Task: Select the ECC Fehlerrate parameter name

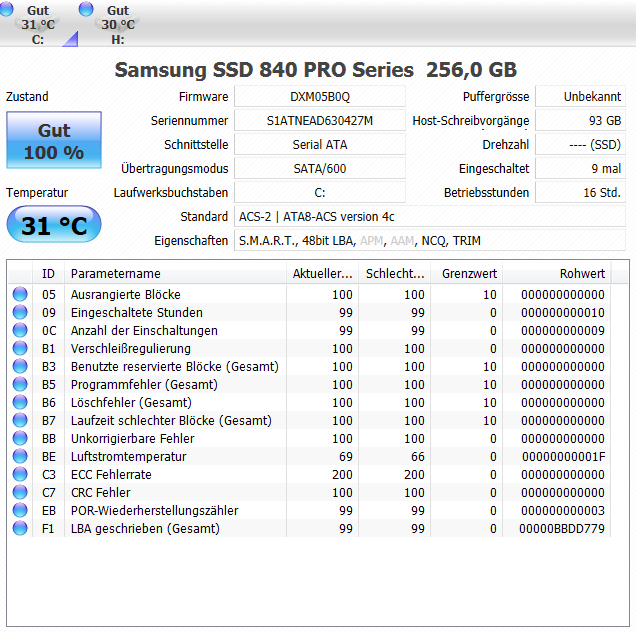Action: (x=111, y=474)
